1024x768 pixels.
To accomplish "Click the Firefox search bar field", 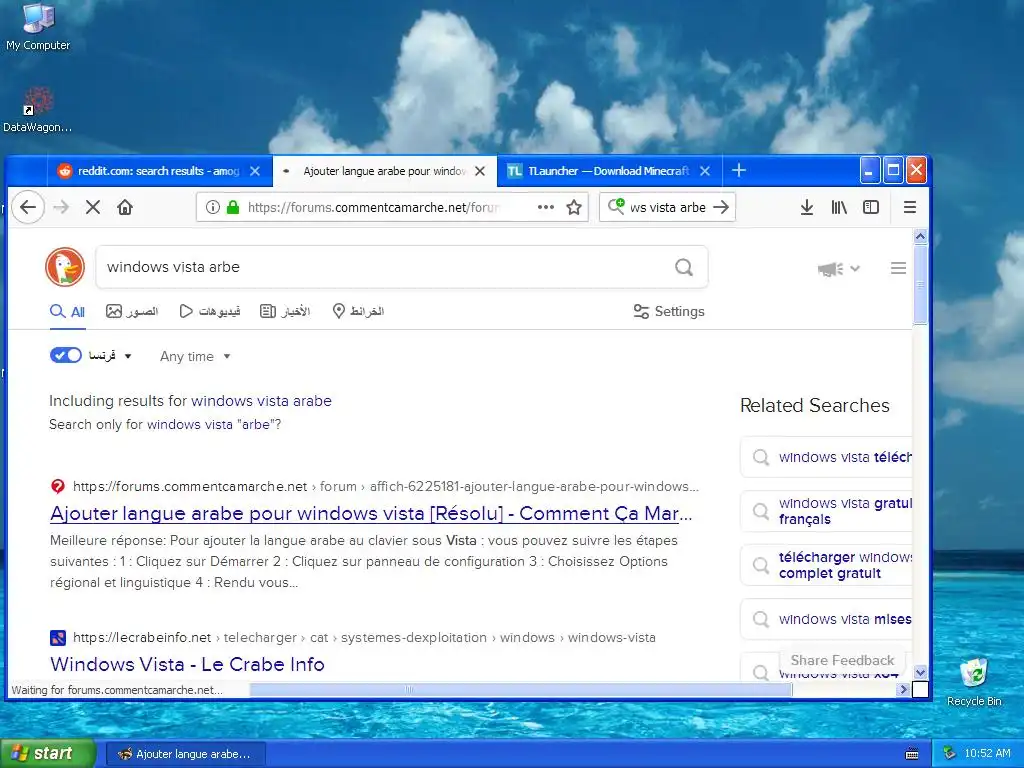I will coord(667,207).
